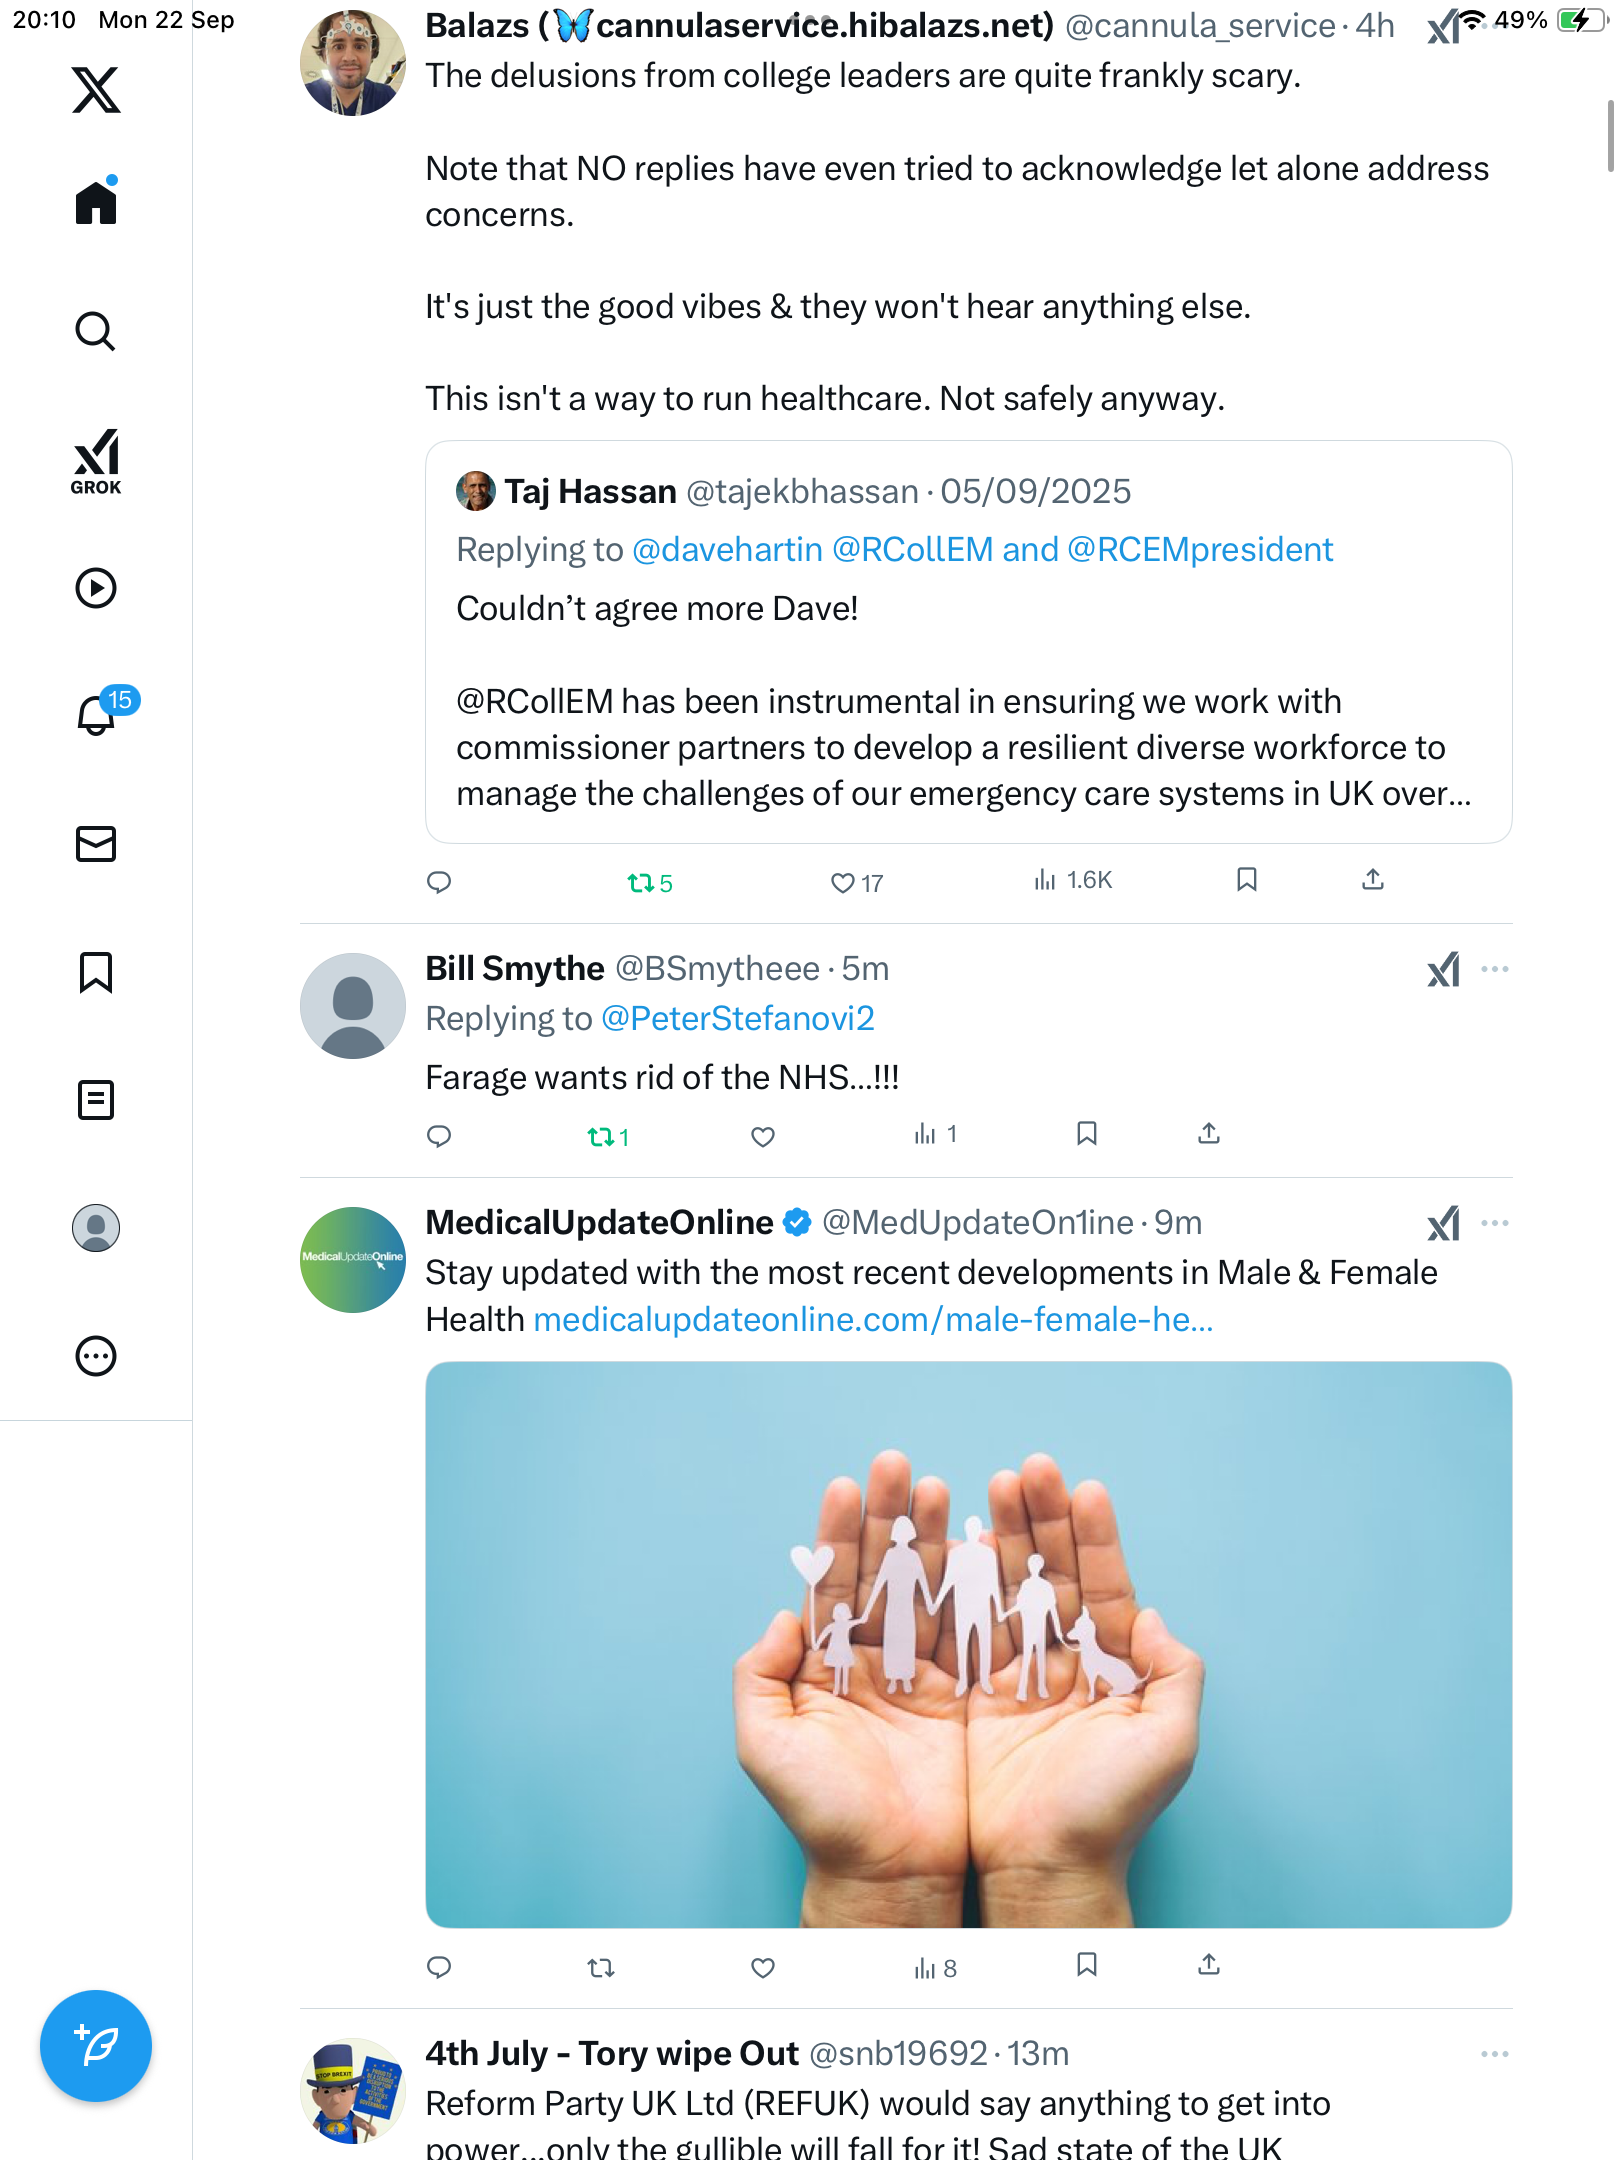The width and height of the screenshot is (1620, 2160).
Task: Bookmark the MedicalUpdateOnline tweet
Action: pos(1087,1965)
